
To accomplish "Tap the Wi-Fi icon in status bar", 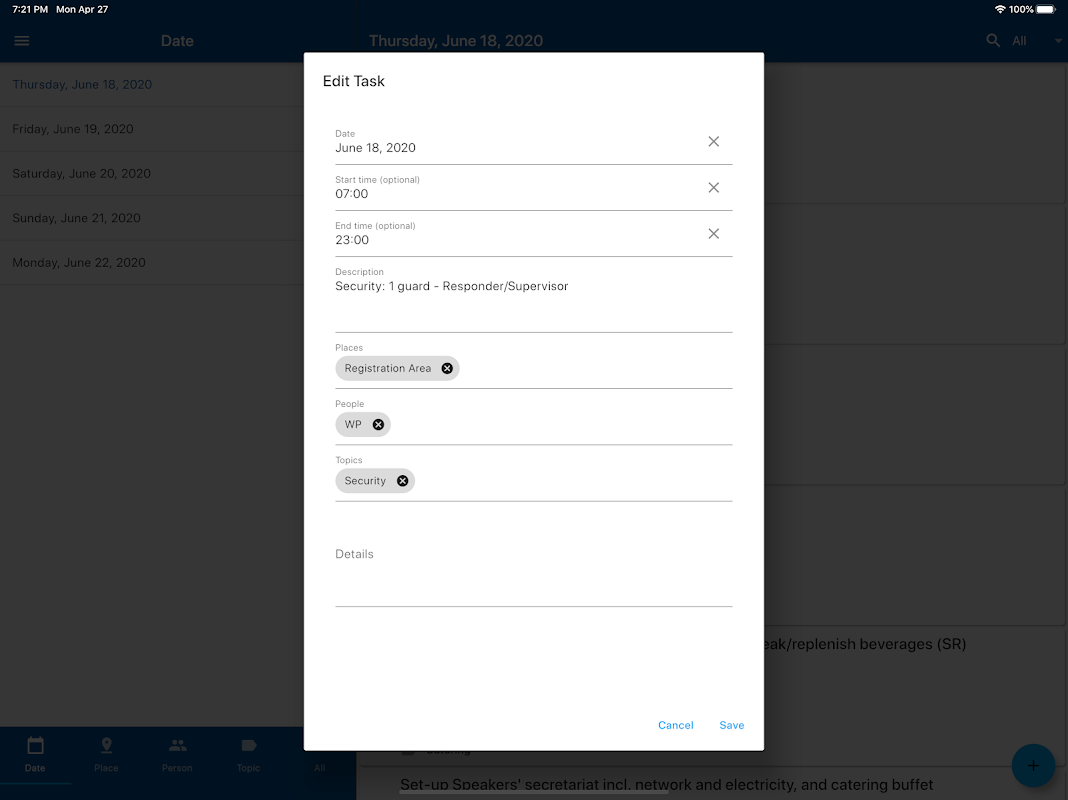I will click(1000, 10).
